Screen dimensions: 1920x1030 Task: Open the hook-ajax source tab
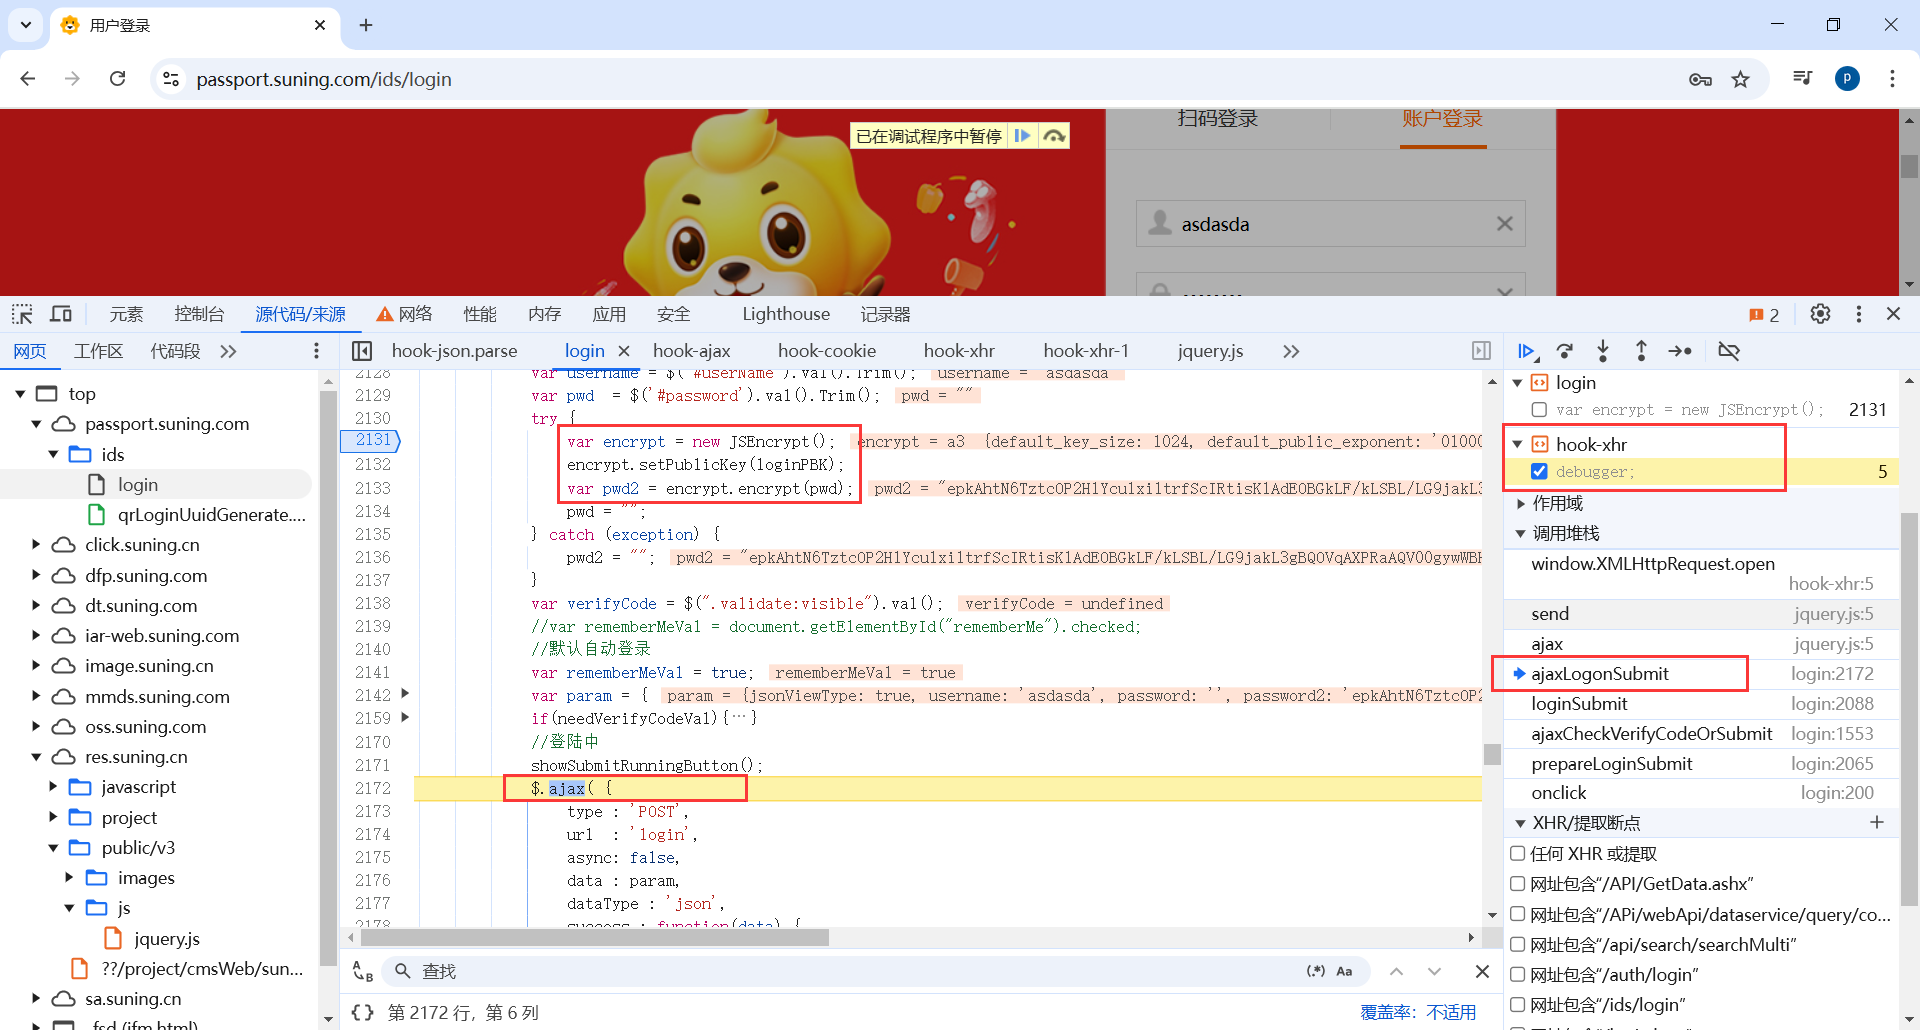click(x=692, y=351)
